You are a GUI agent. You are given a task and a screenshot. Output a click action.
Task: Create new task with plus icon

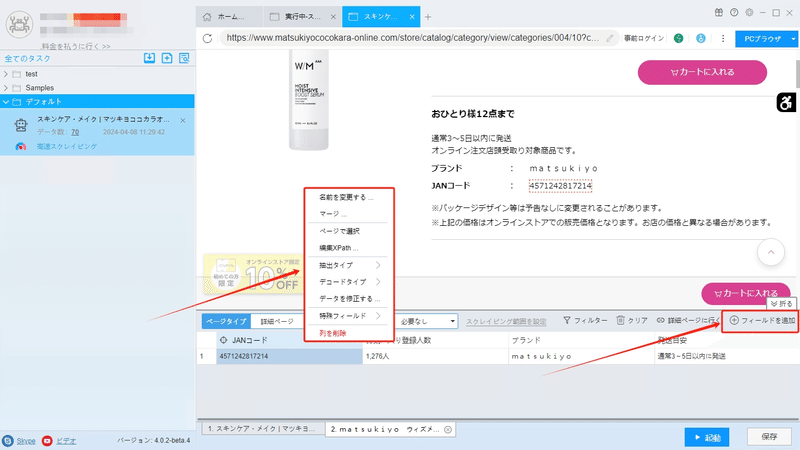[x=167, y=58]
